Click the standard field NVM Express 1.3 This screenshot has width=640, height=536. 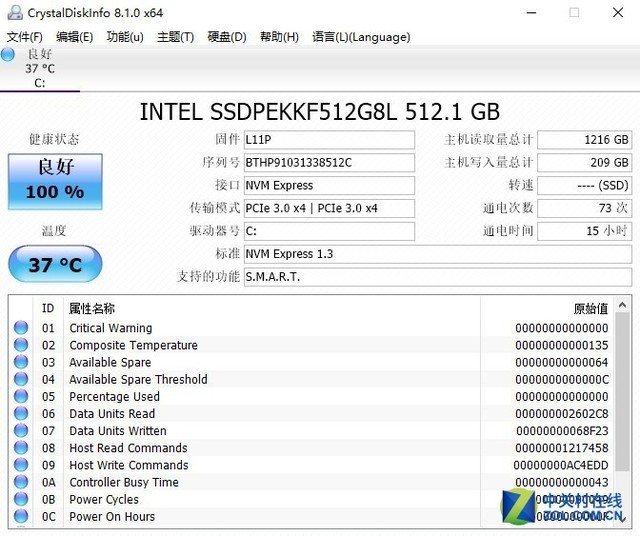tap(438, 254)
